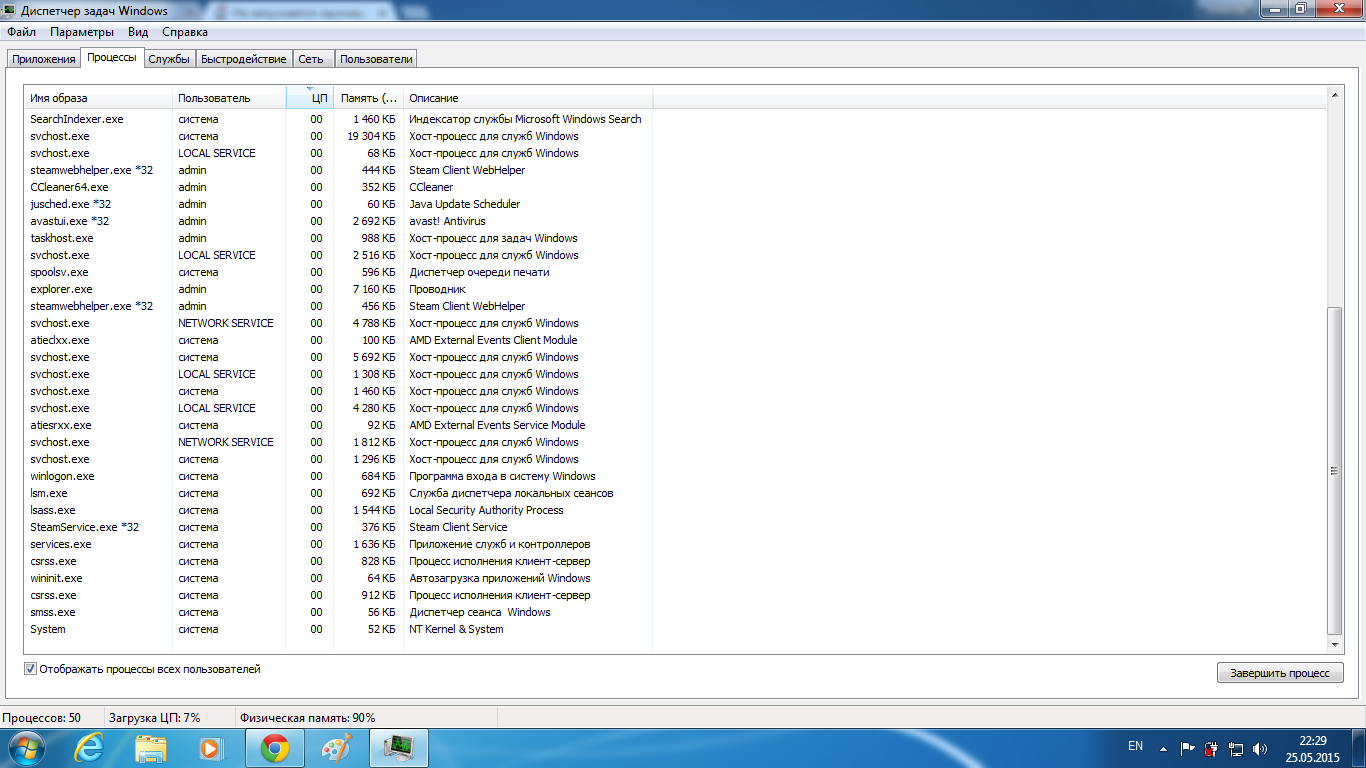Click "Процессов: 50" in status bar
1366x768 pixels.
42,718
